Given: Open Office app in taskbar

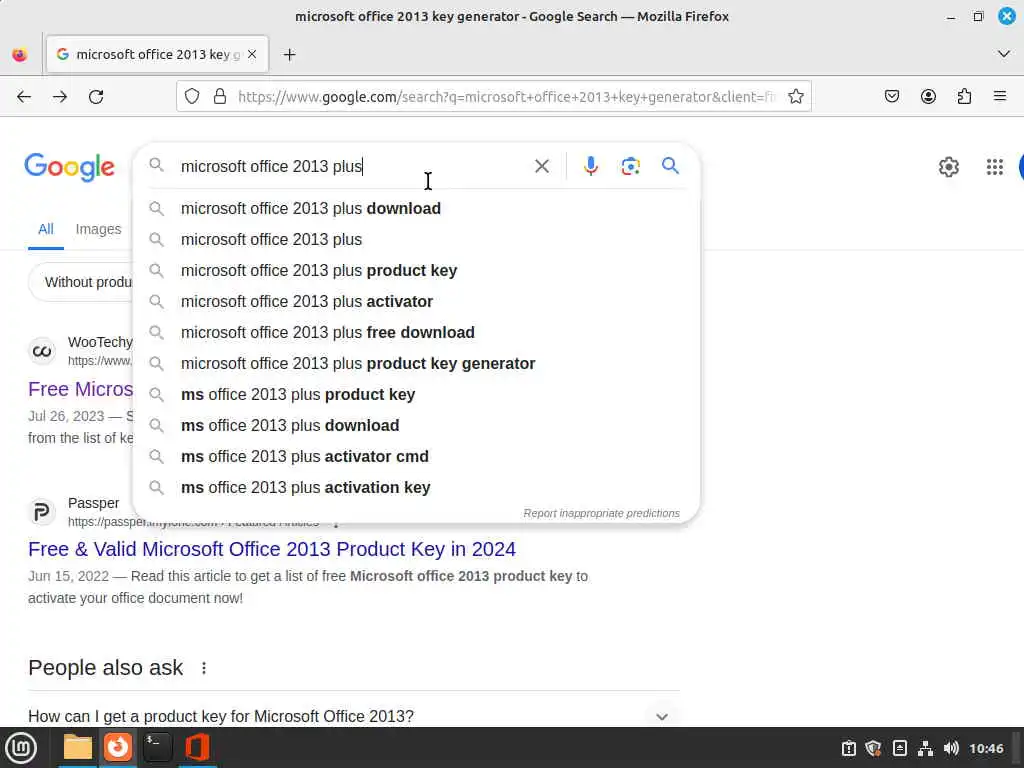Looking at the screenshot, I should (x=197, y=747).
